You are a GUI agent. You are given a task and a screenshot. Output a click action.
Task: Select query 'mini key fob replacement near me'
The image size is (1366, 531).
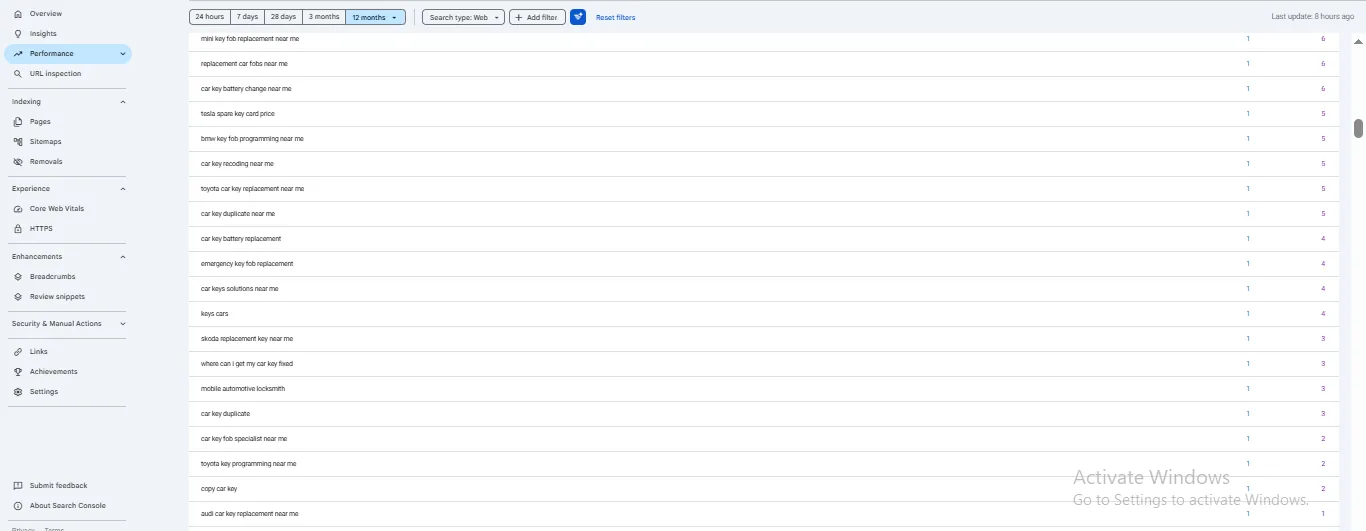[x=249, y=39]
